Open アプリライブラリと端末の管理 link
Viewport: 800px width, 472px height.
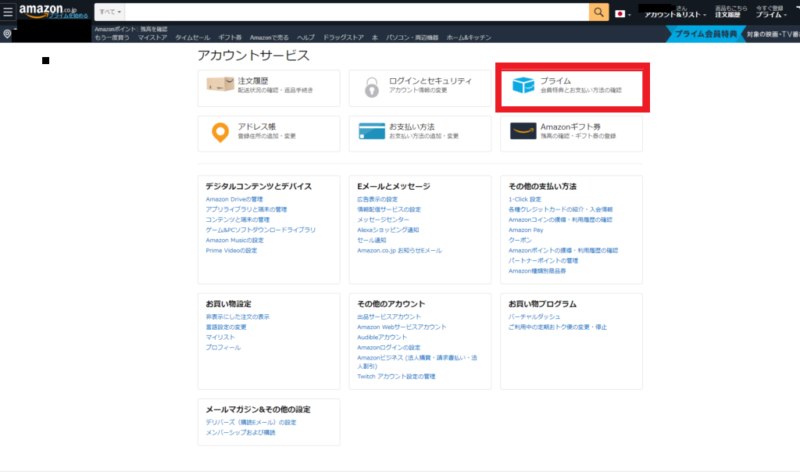[246, 210]
